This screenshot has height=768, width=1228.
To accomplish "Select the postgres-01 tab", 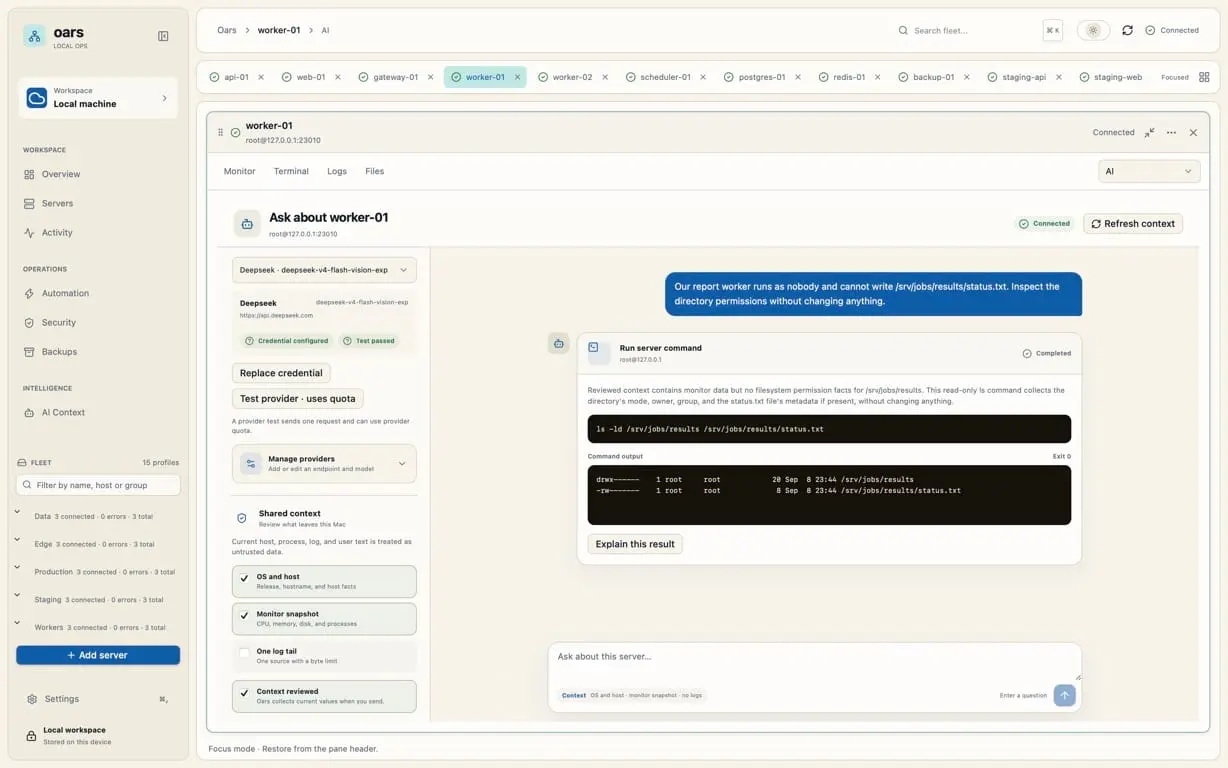I will (763, 77).
